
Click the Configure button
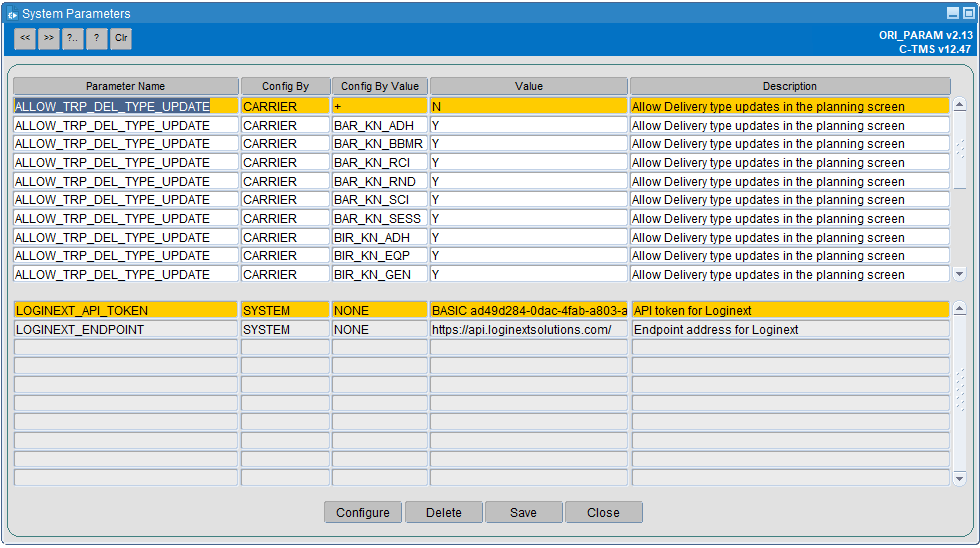(362, 512)
